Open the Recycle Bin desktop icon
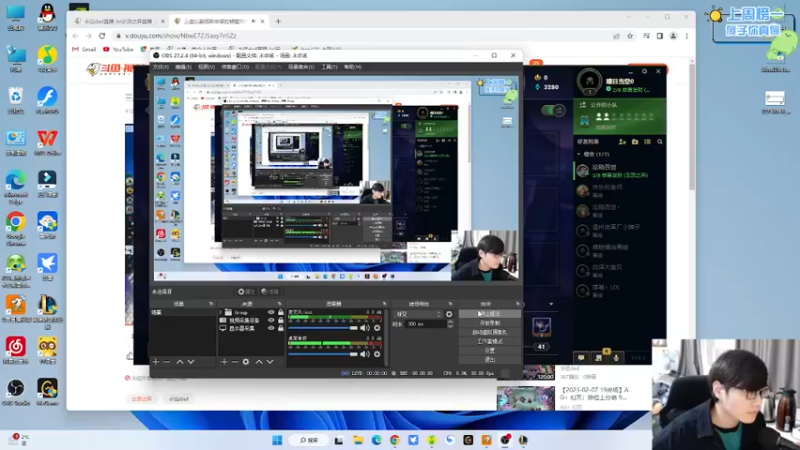800x450 pixels. coord(16,101)
